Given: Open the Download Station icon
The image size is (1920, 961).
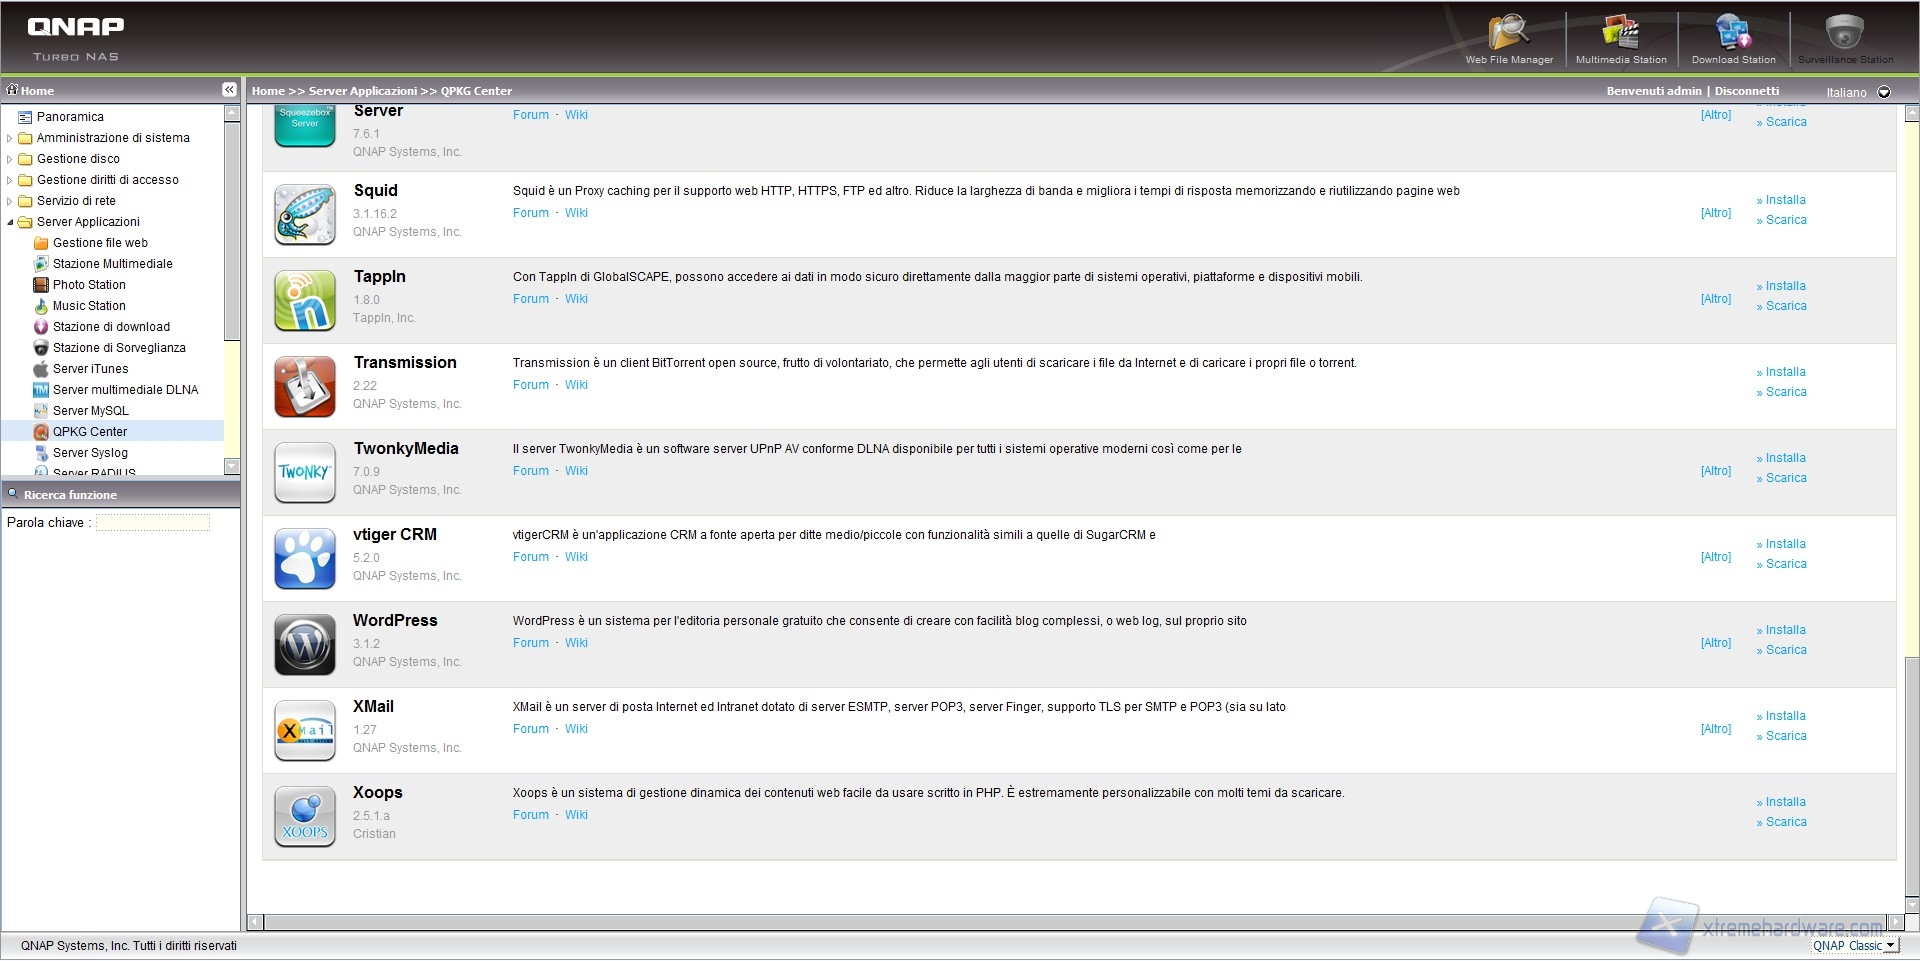Looking at the screenshot, I should point(1733,33).
